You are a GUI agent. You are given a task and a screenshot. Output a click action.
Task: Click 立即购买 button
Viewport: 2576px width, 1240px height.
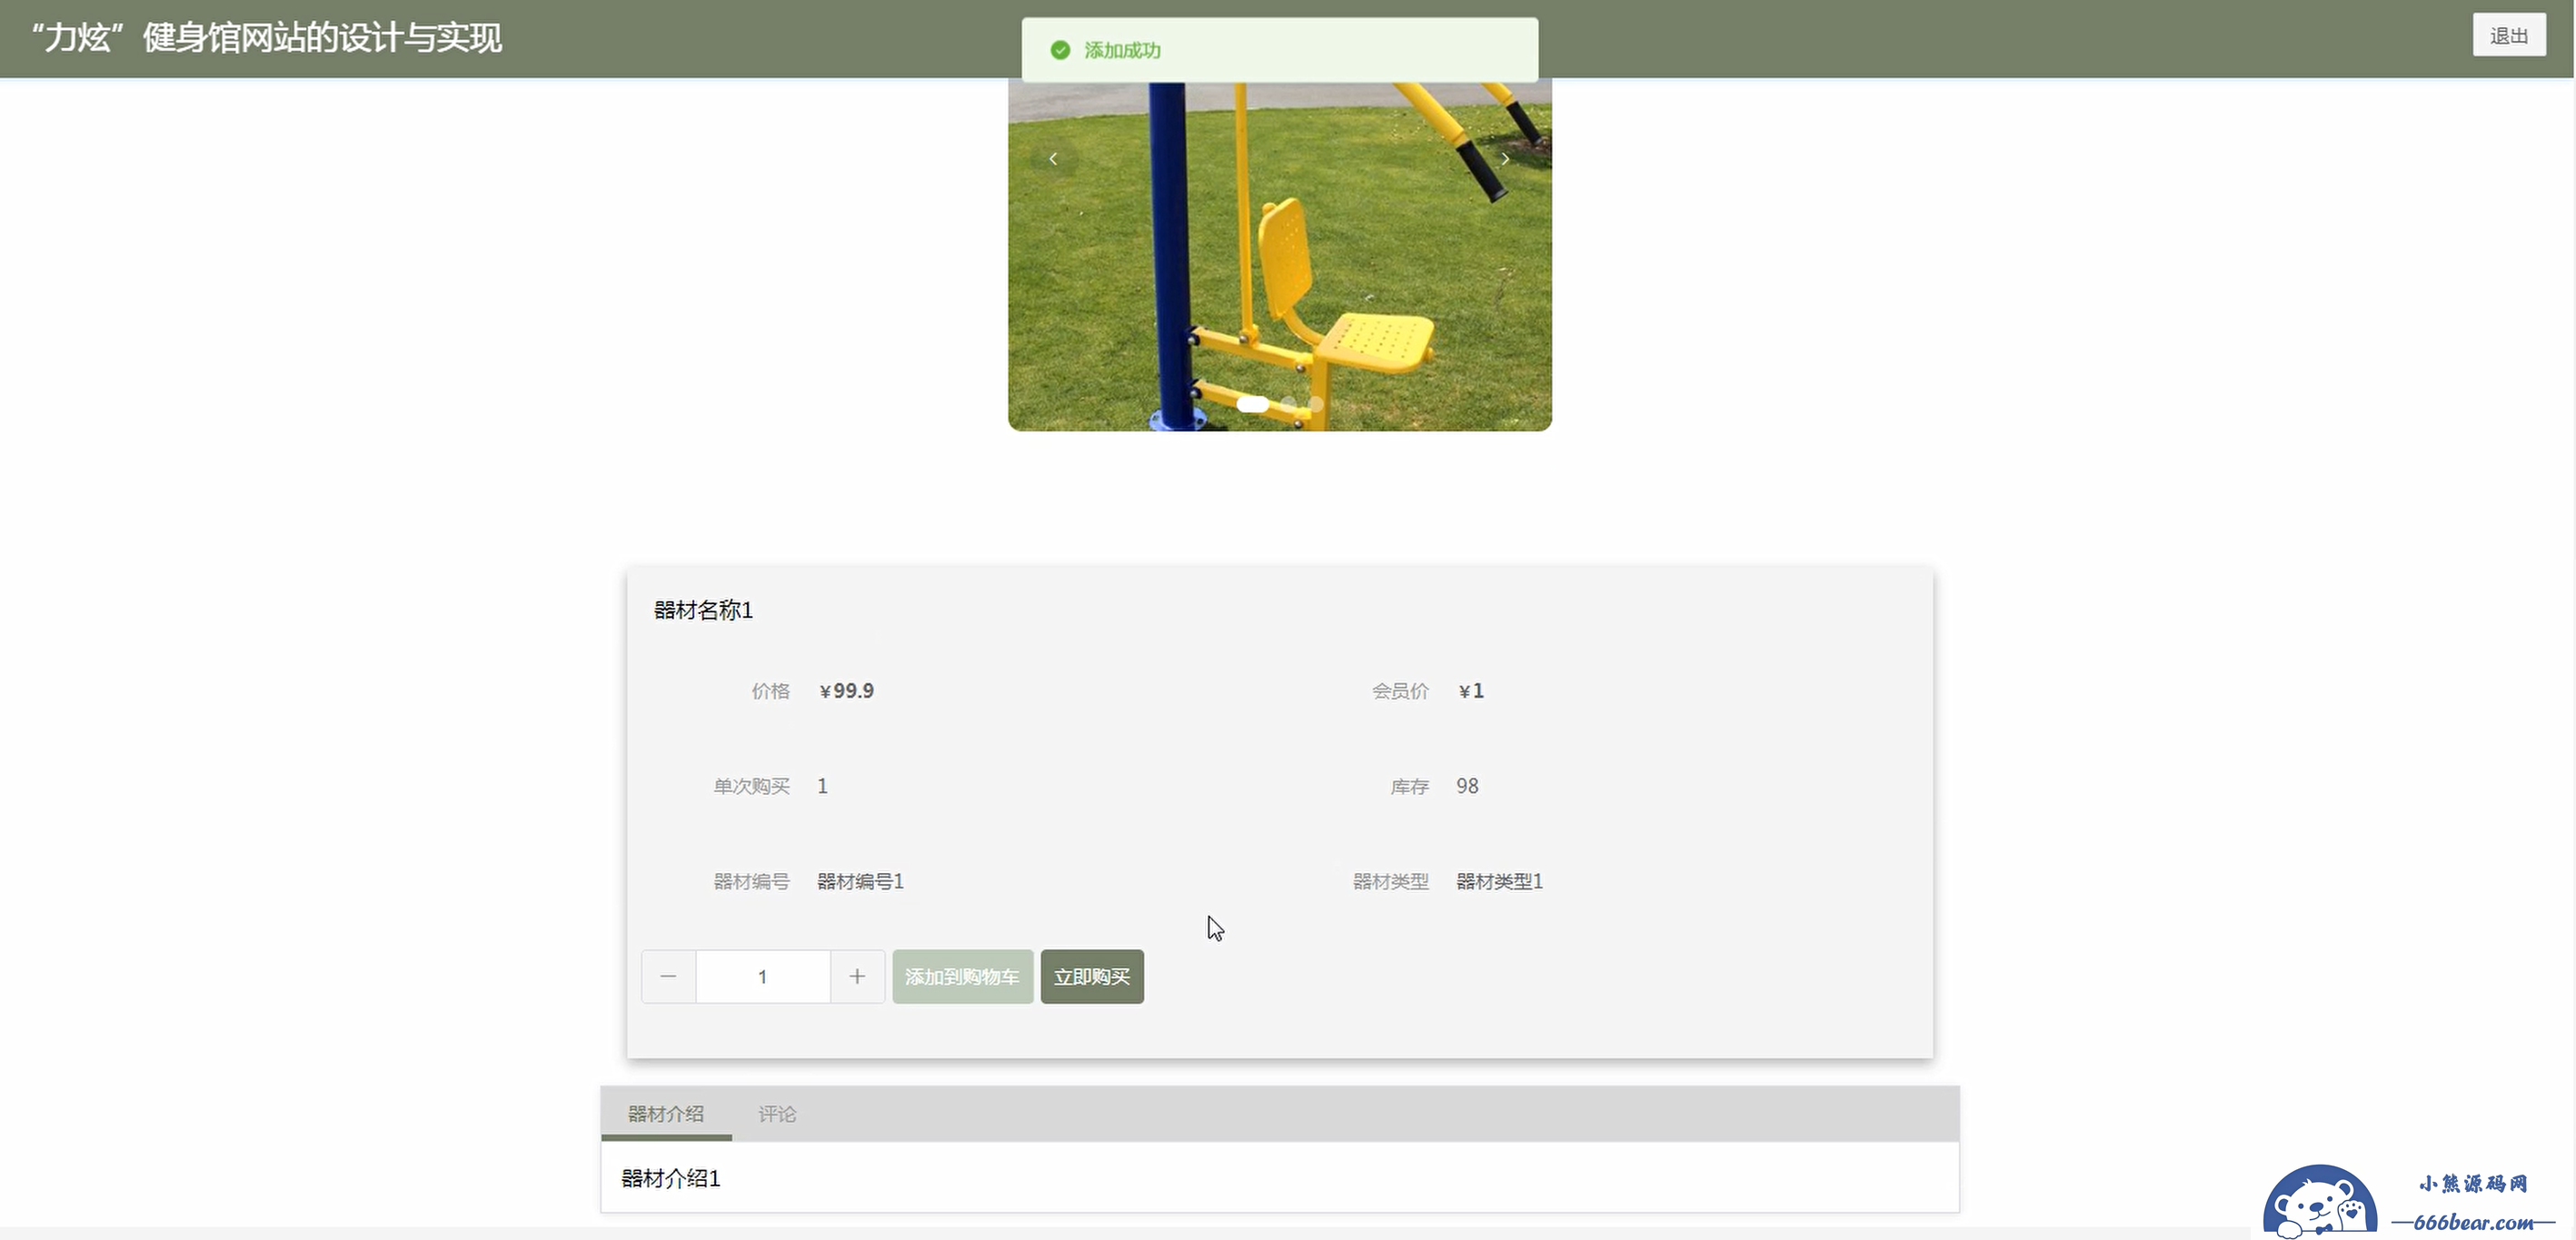point(1092,977)
